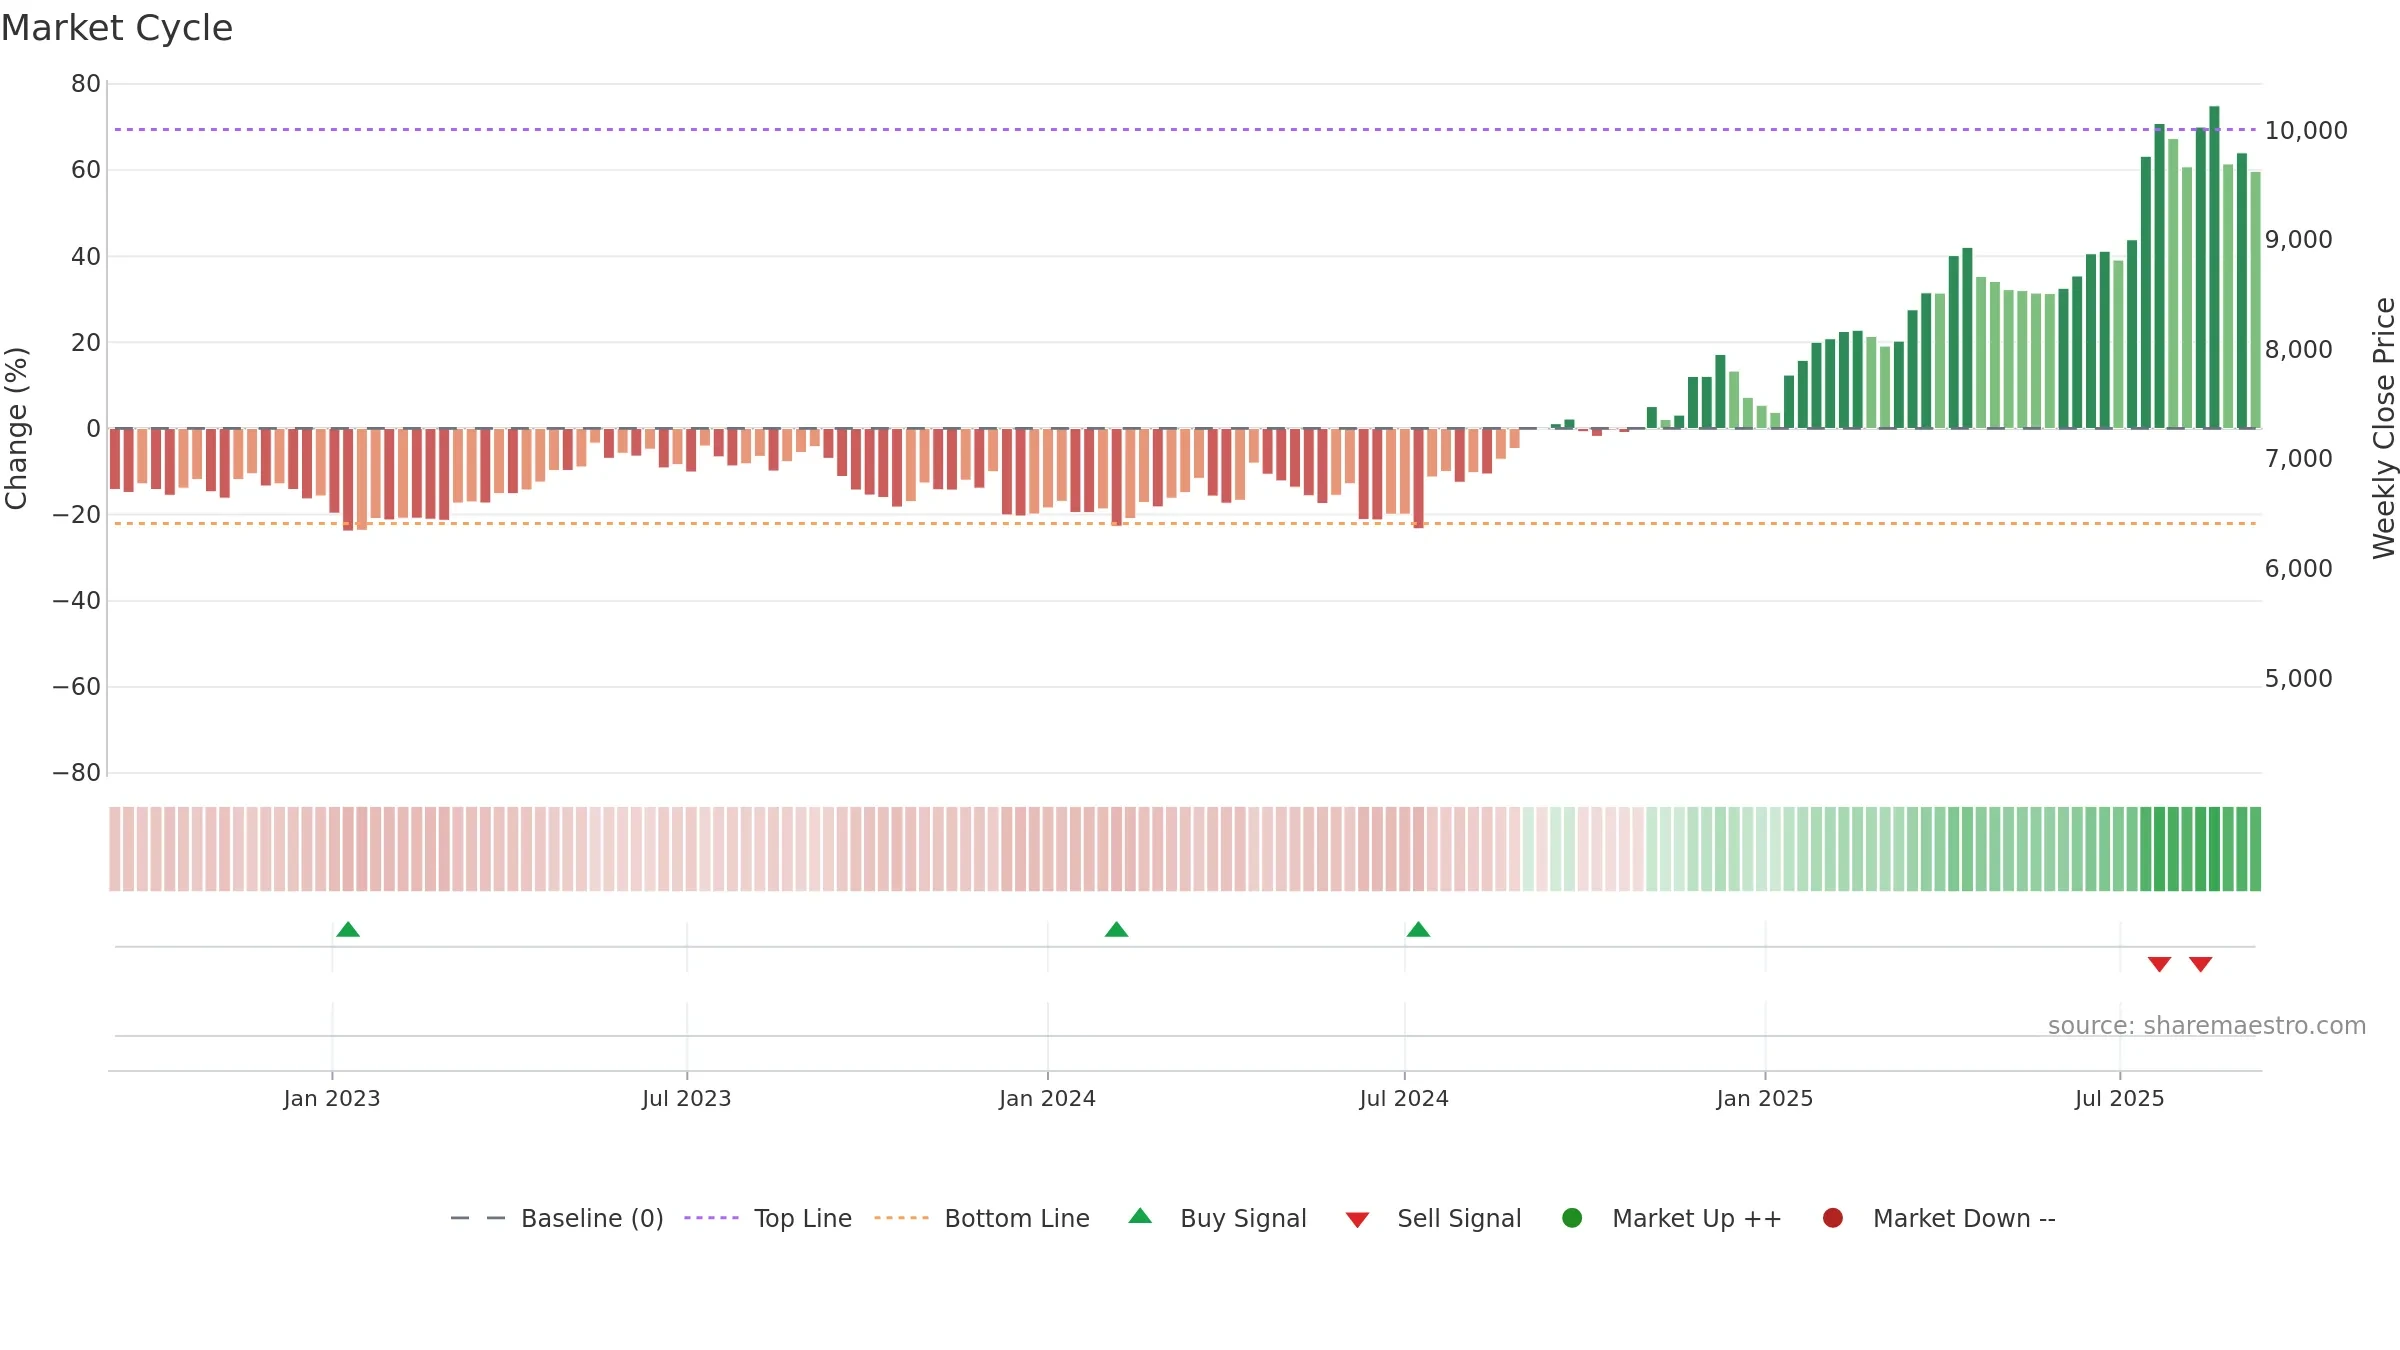Click the tallest green bar above the top line
This screenshot has width=2400, height=1350.
2214,267
